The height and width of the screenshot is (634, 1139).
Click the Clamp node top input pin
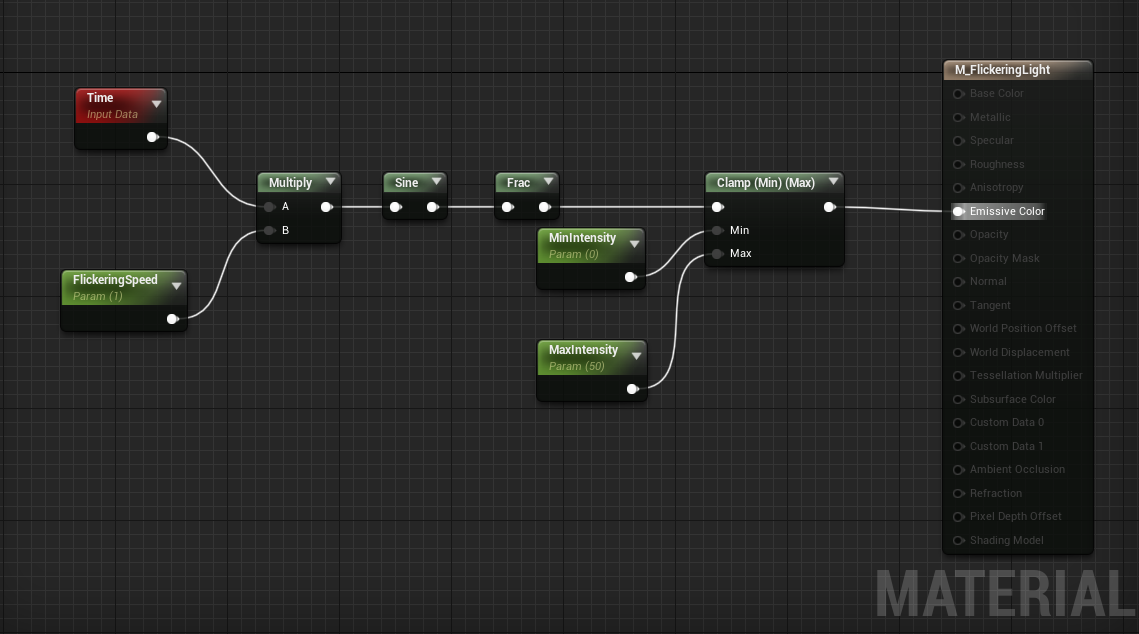(718, 207)
